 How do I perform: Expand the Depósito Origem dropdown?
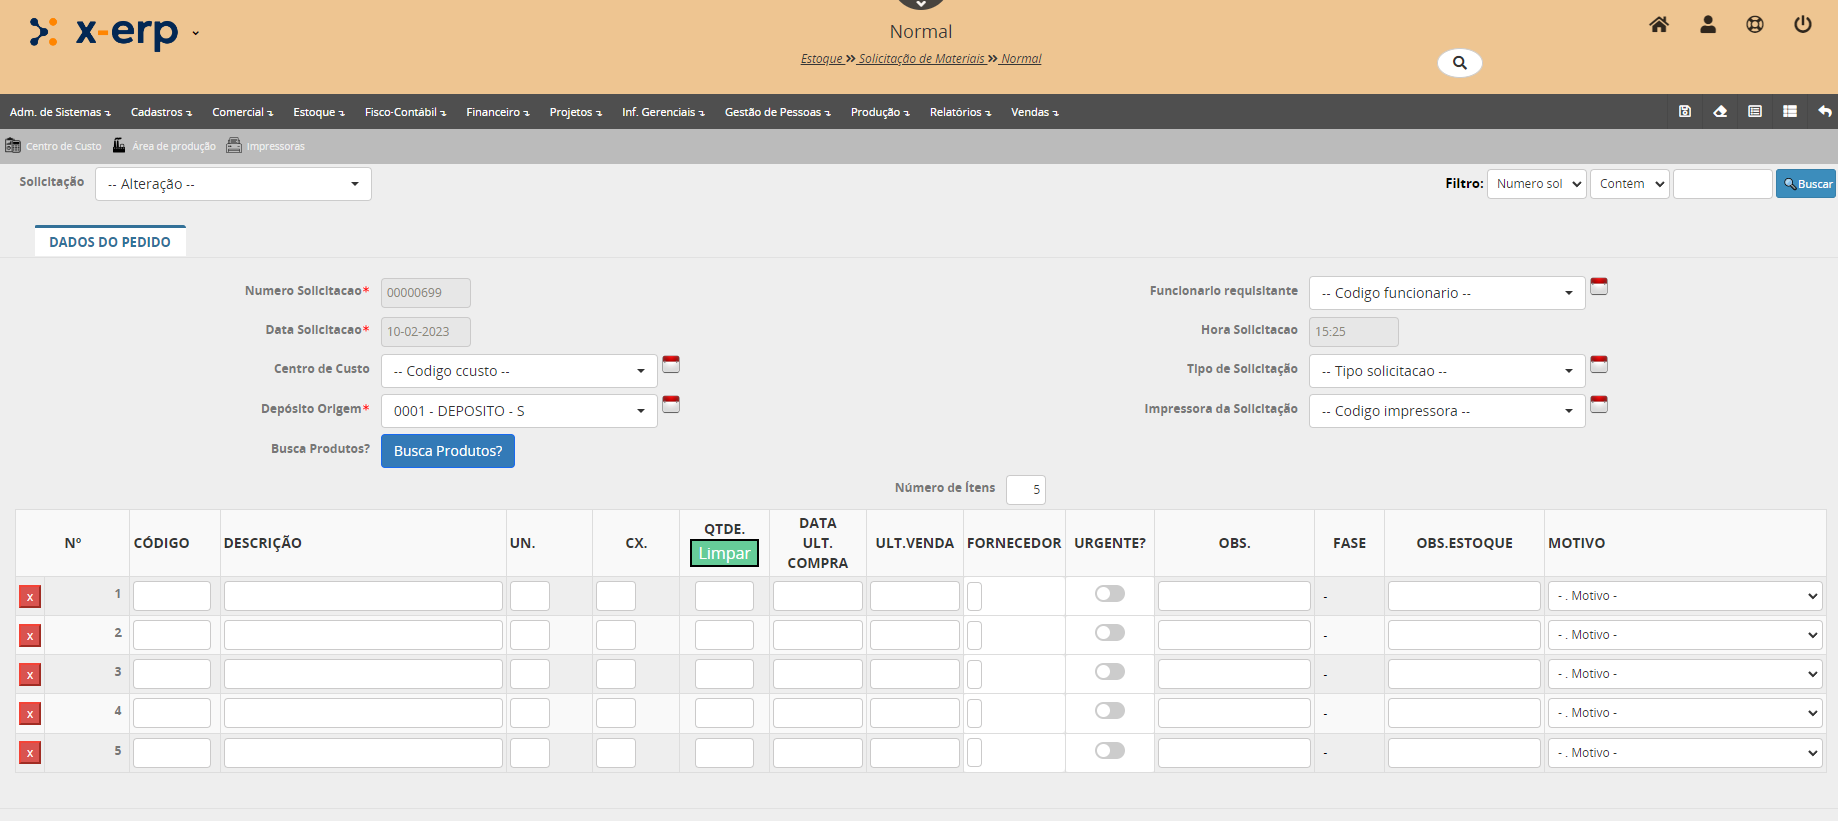[x=518, y=411]
